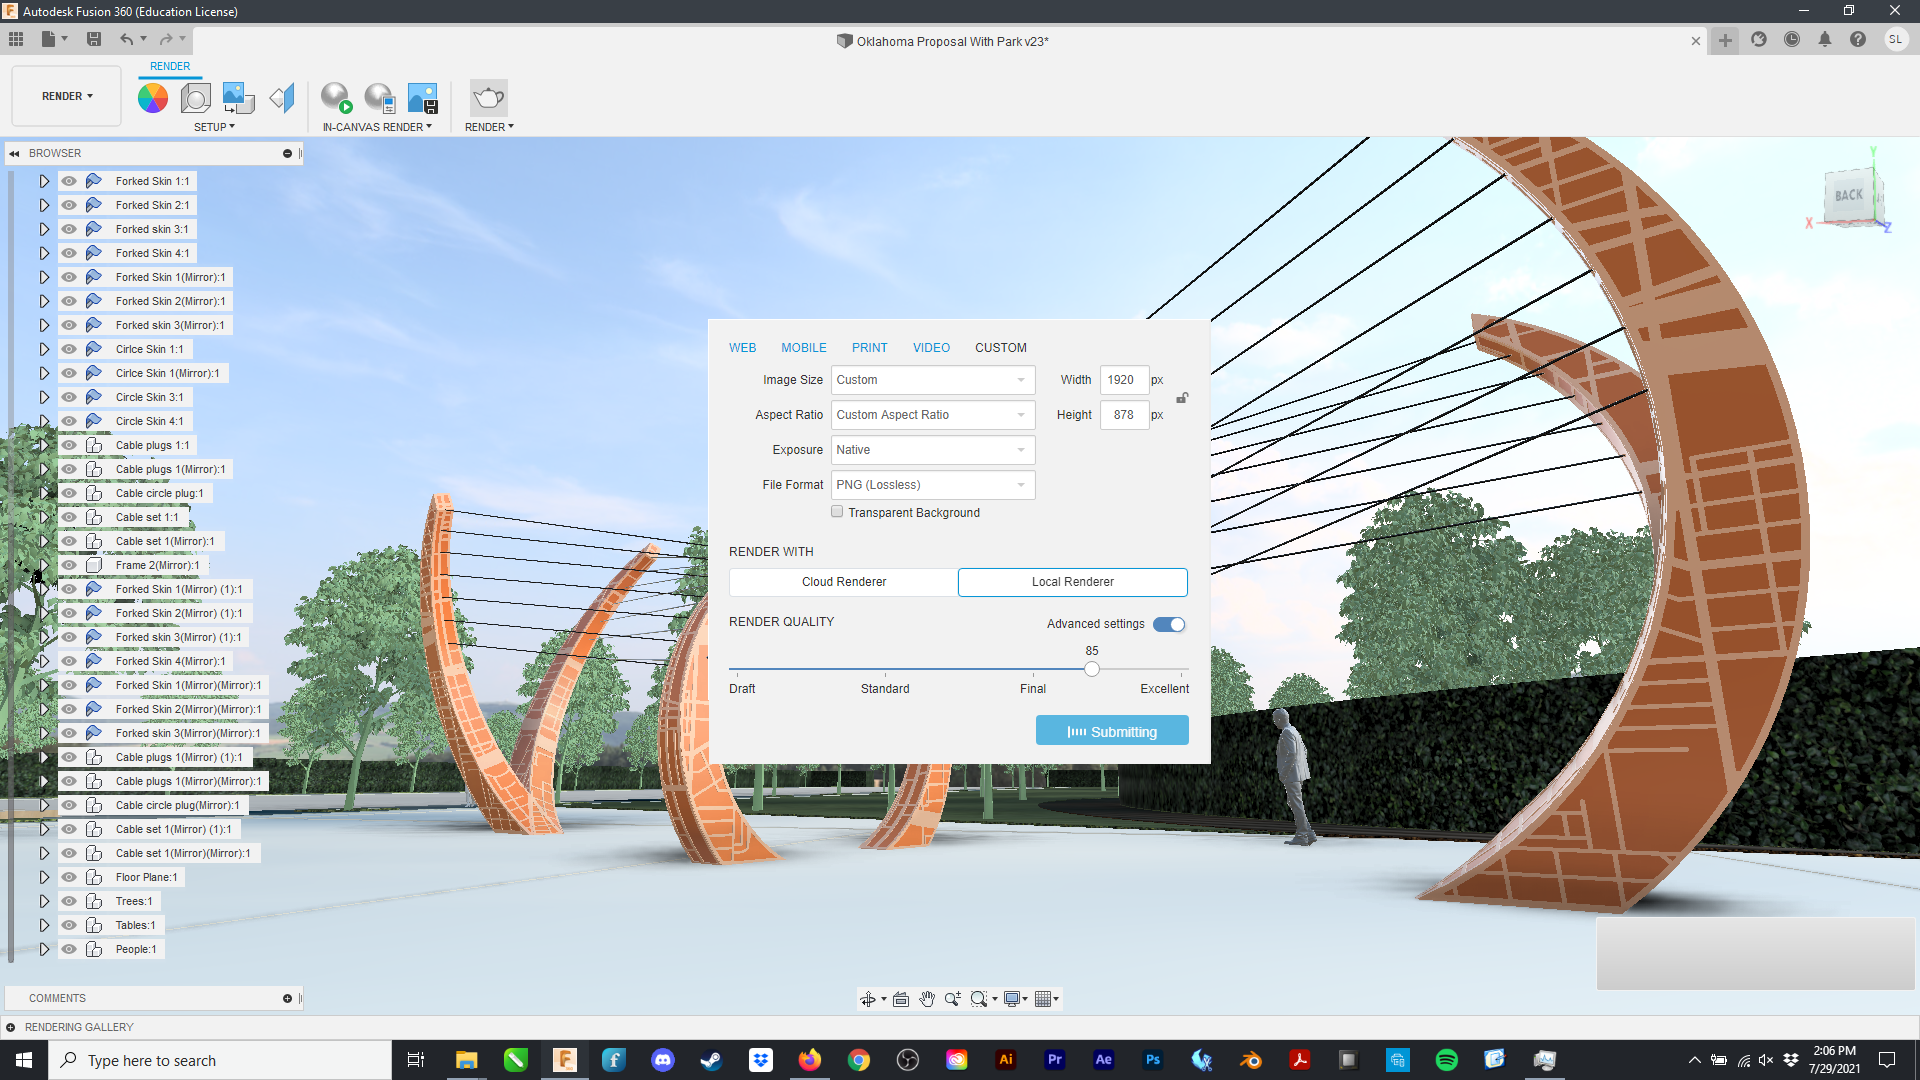
Task: Hide Trees:1 visibility eye
Action: (x=69, y=901)
